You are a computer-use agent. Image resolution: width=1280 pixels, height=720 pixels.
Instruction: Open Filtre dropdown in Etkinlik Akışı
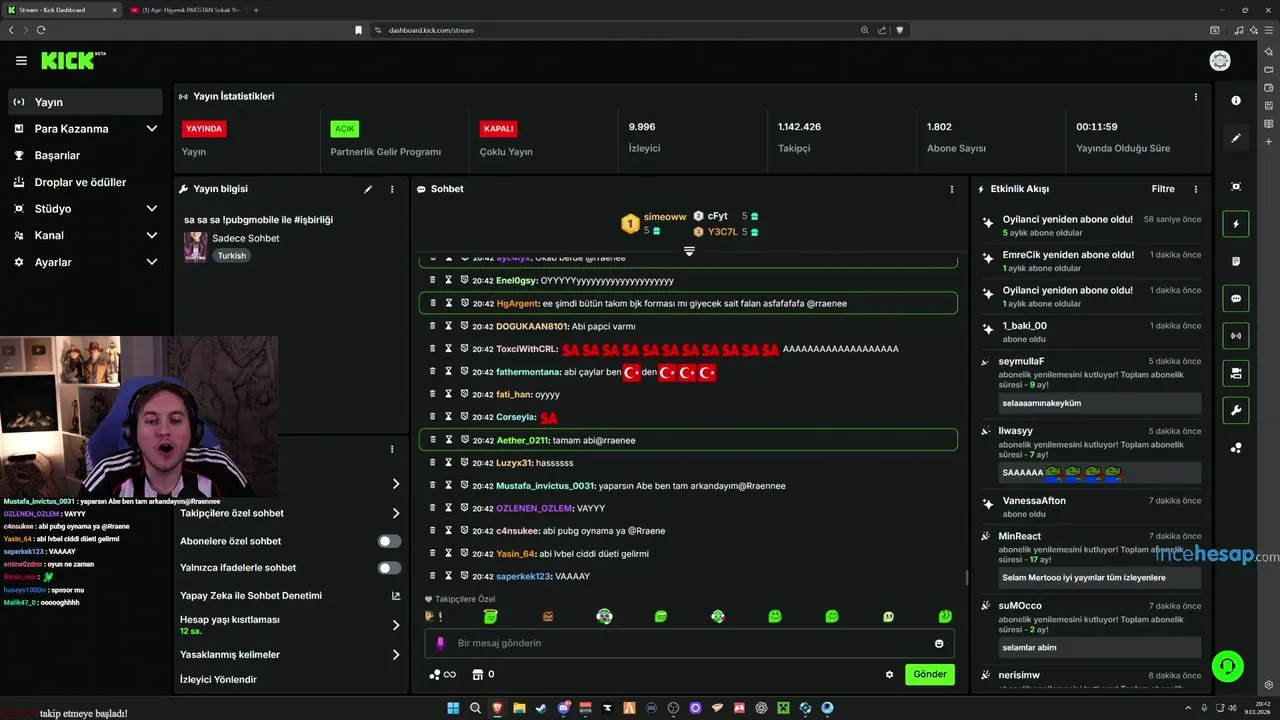tap(1163, 189)
